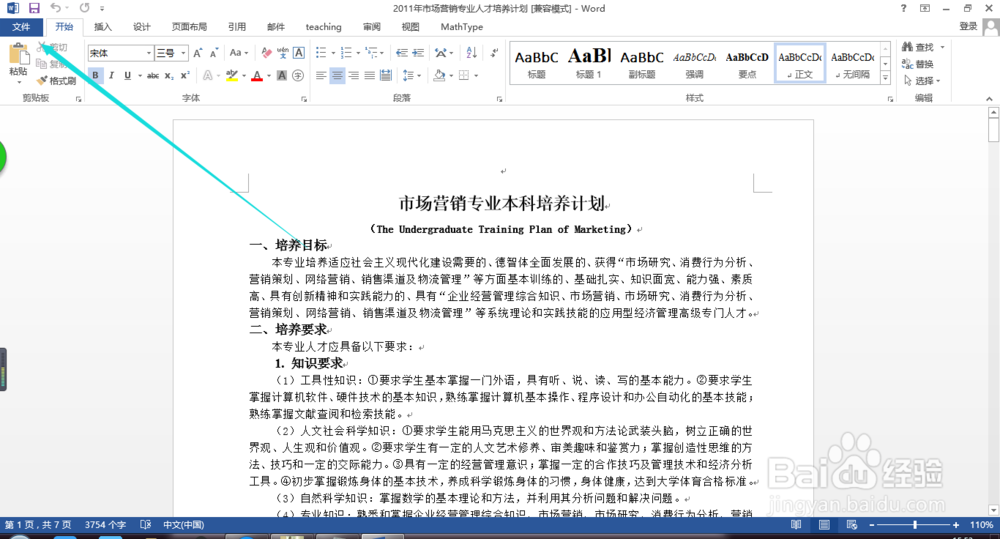1000x539 pixels.
Task: Replace text with the 替换 tool
Action: 918,64
